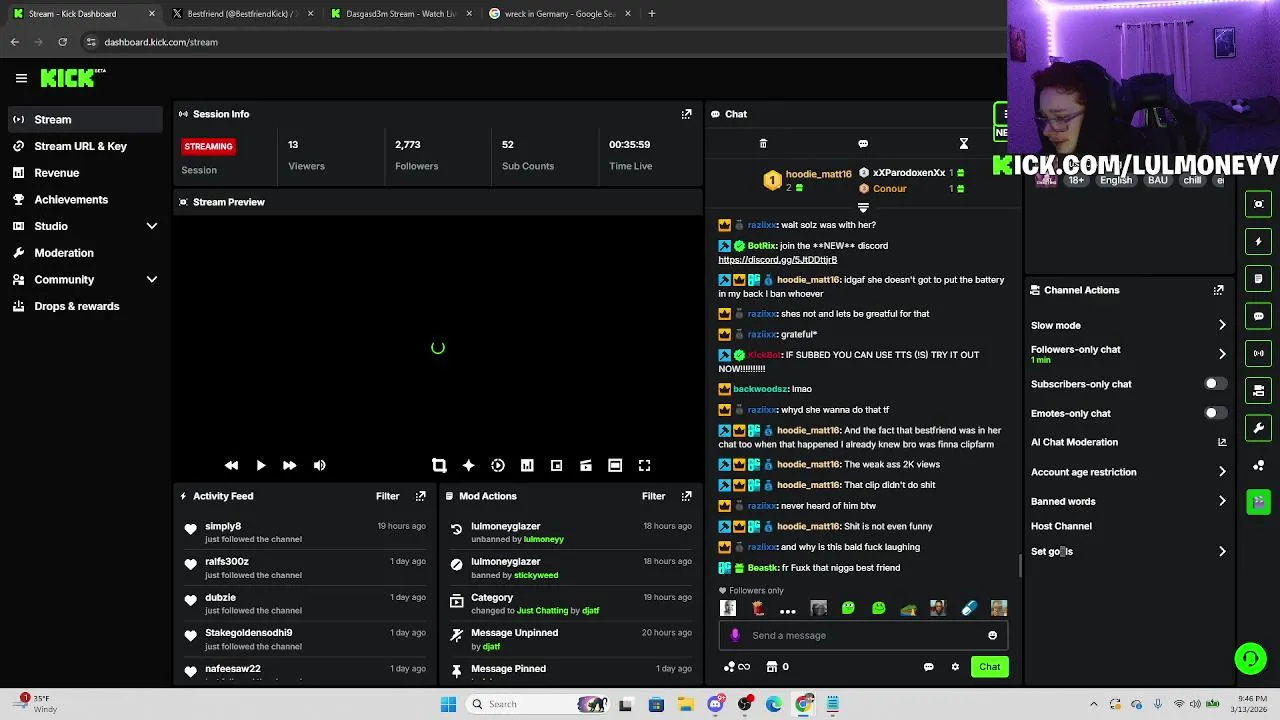Viewport: 1280px width, 720px height.
Task: Click the picture-in-picture icon in preview controls
Action: (x=556, y=465)
